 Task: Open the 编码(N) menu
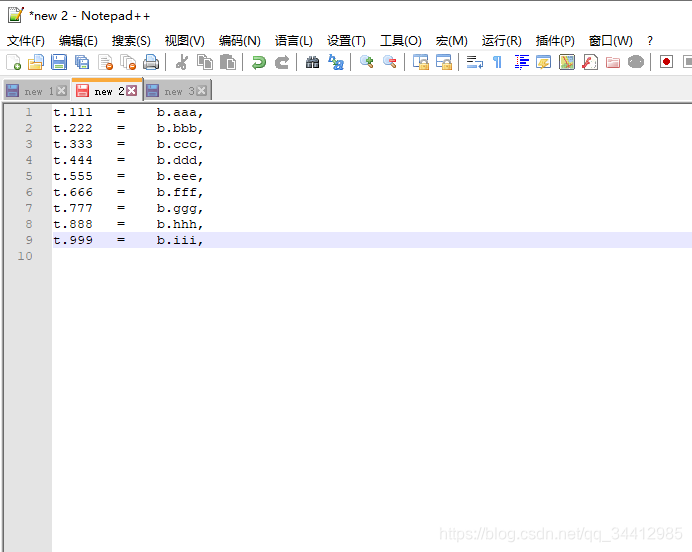240,41
